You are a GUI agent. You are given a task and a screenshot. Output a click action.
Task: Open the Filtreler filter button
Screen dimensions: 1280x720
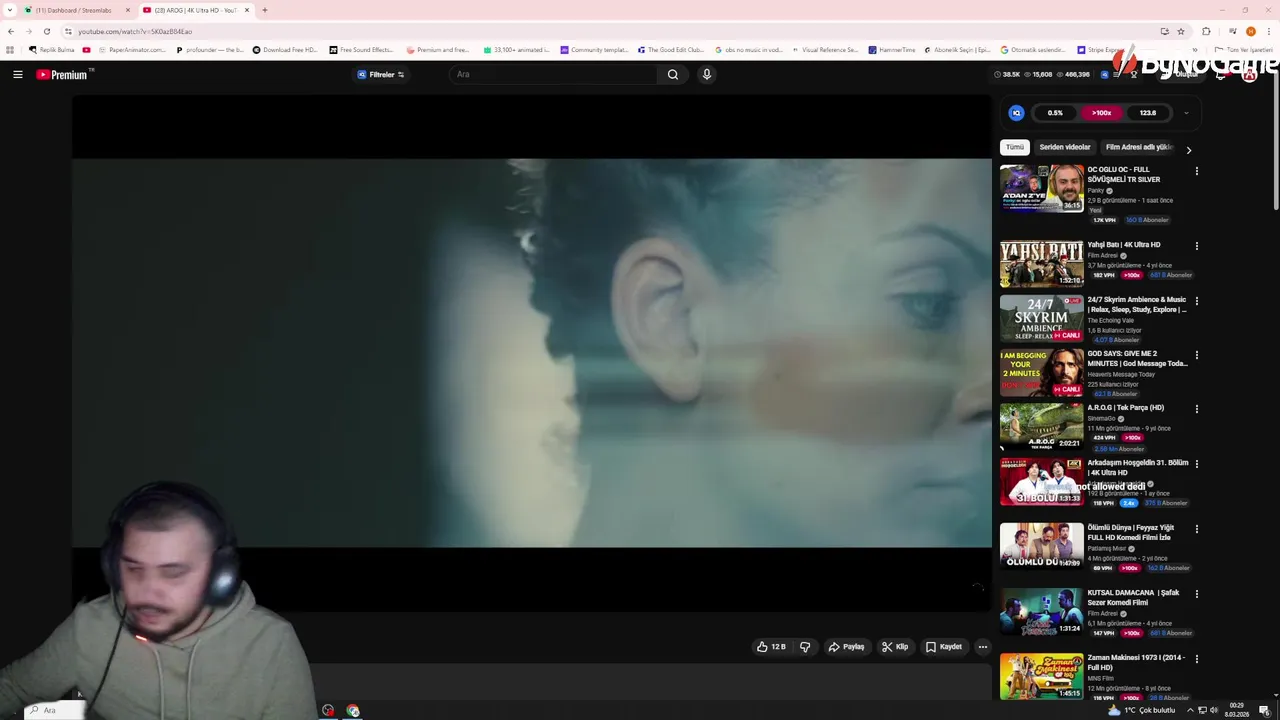[381, 74]
